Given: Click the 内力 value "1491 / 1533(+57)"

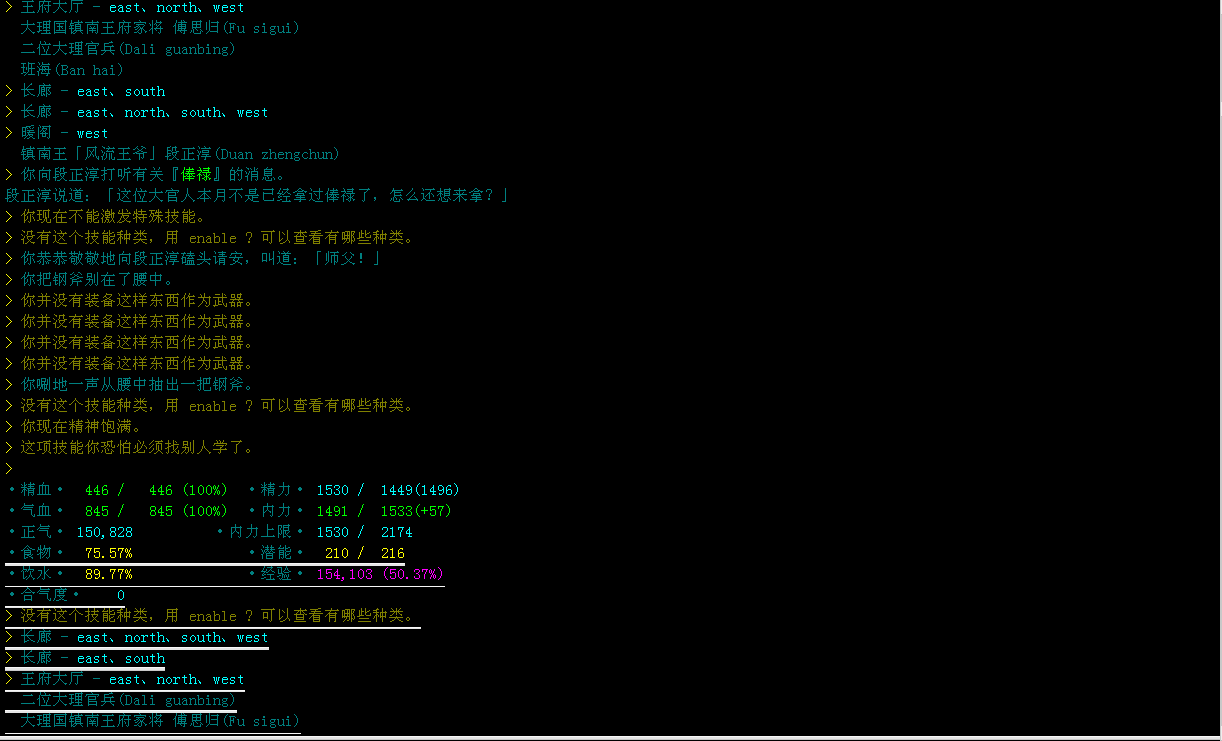Looking at the screenshot, I should [x=384, y=511].
